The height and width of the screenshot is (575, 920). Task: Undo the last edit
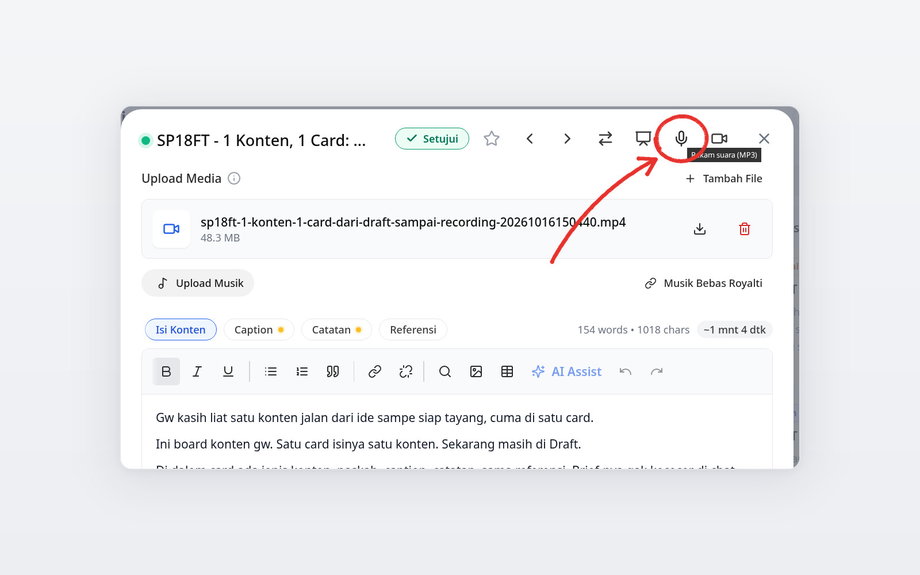625,371
